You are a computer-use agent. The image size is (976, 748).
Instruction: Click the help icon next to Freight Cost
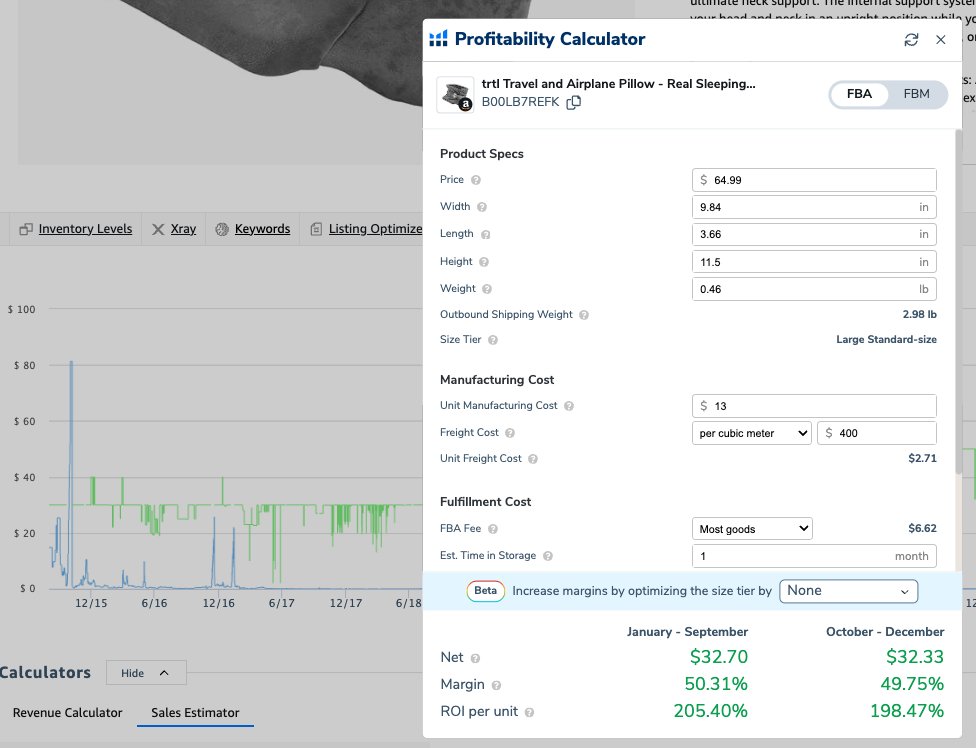[x=510, y=432]
